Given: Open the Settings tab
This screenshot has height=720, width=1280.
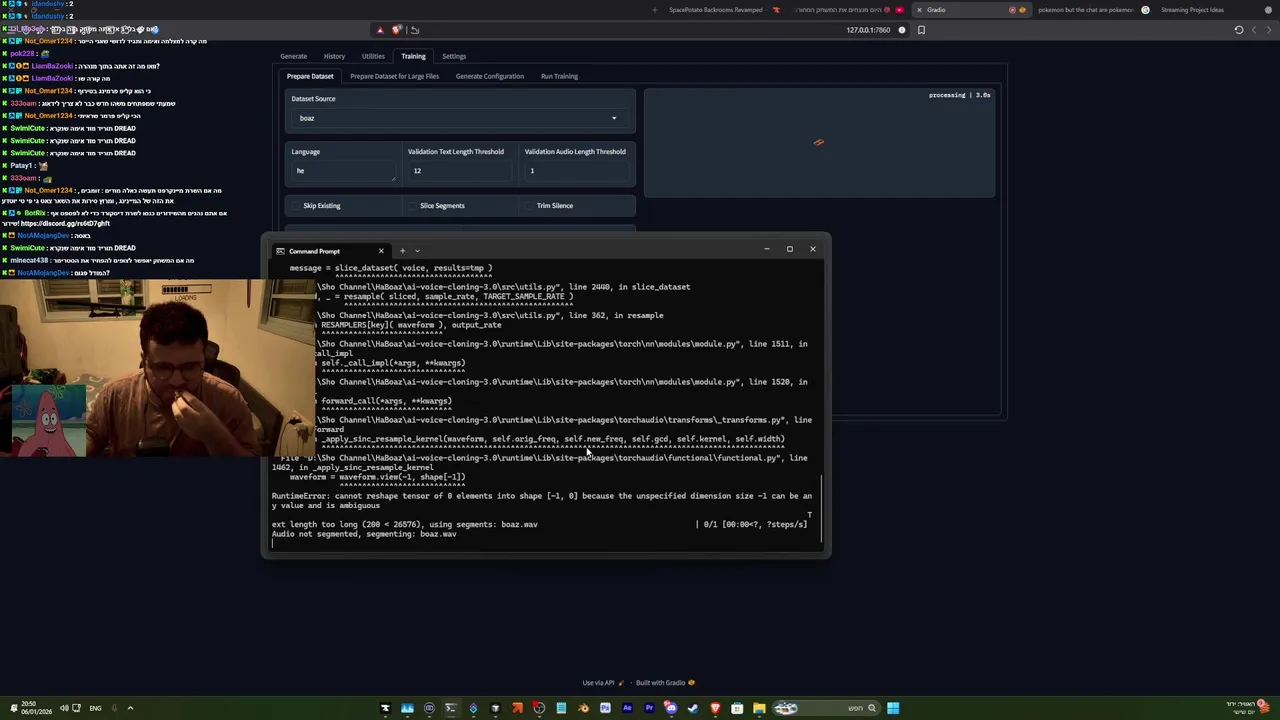Looking at the screenshot, I should (x=454, y=56).
